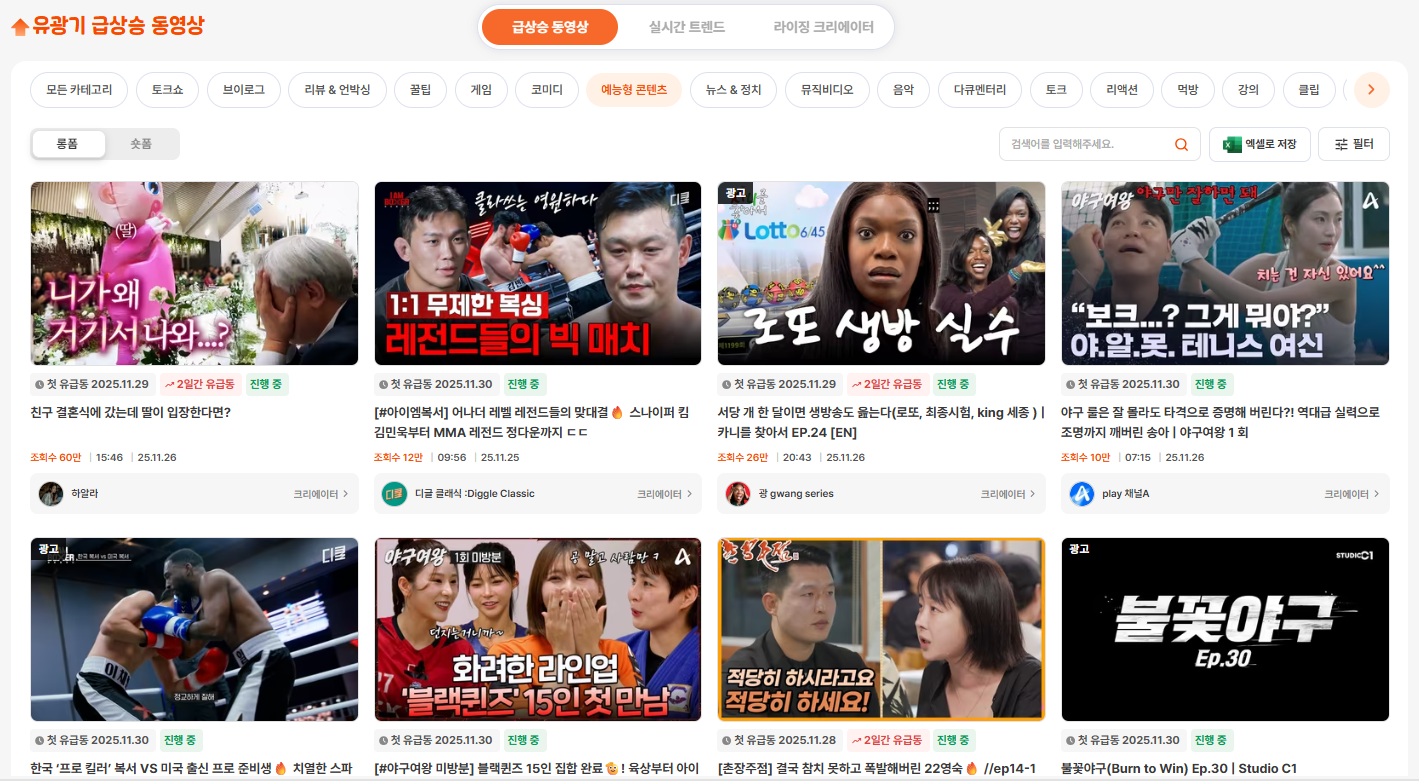Image resolution: width=1419 pixels, height=781 pixels.
Task: Expand more categories with the right arrow
Action: click(1371, 89)
